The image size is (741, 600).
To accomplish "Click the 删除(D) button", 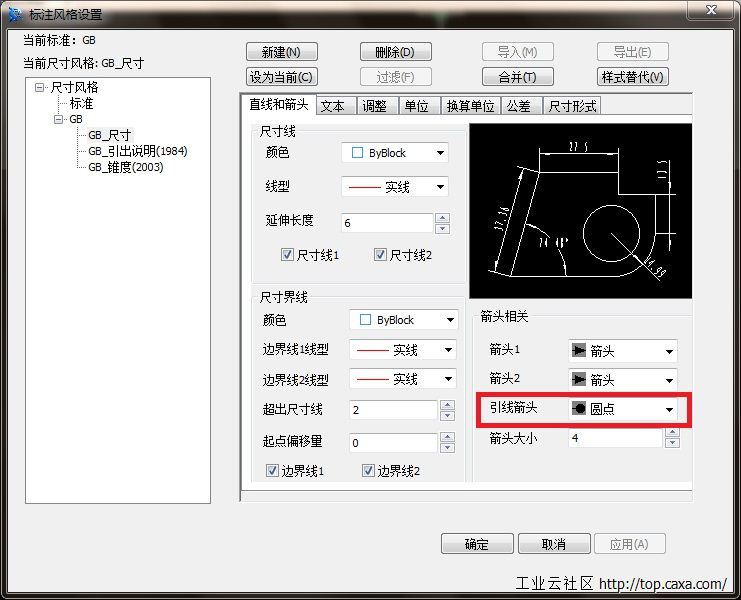I will (396, 51).
